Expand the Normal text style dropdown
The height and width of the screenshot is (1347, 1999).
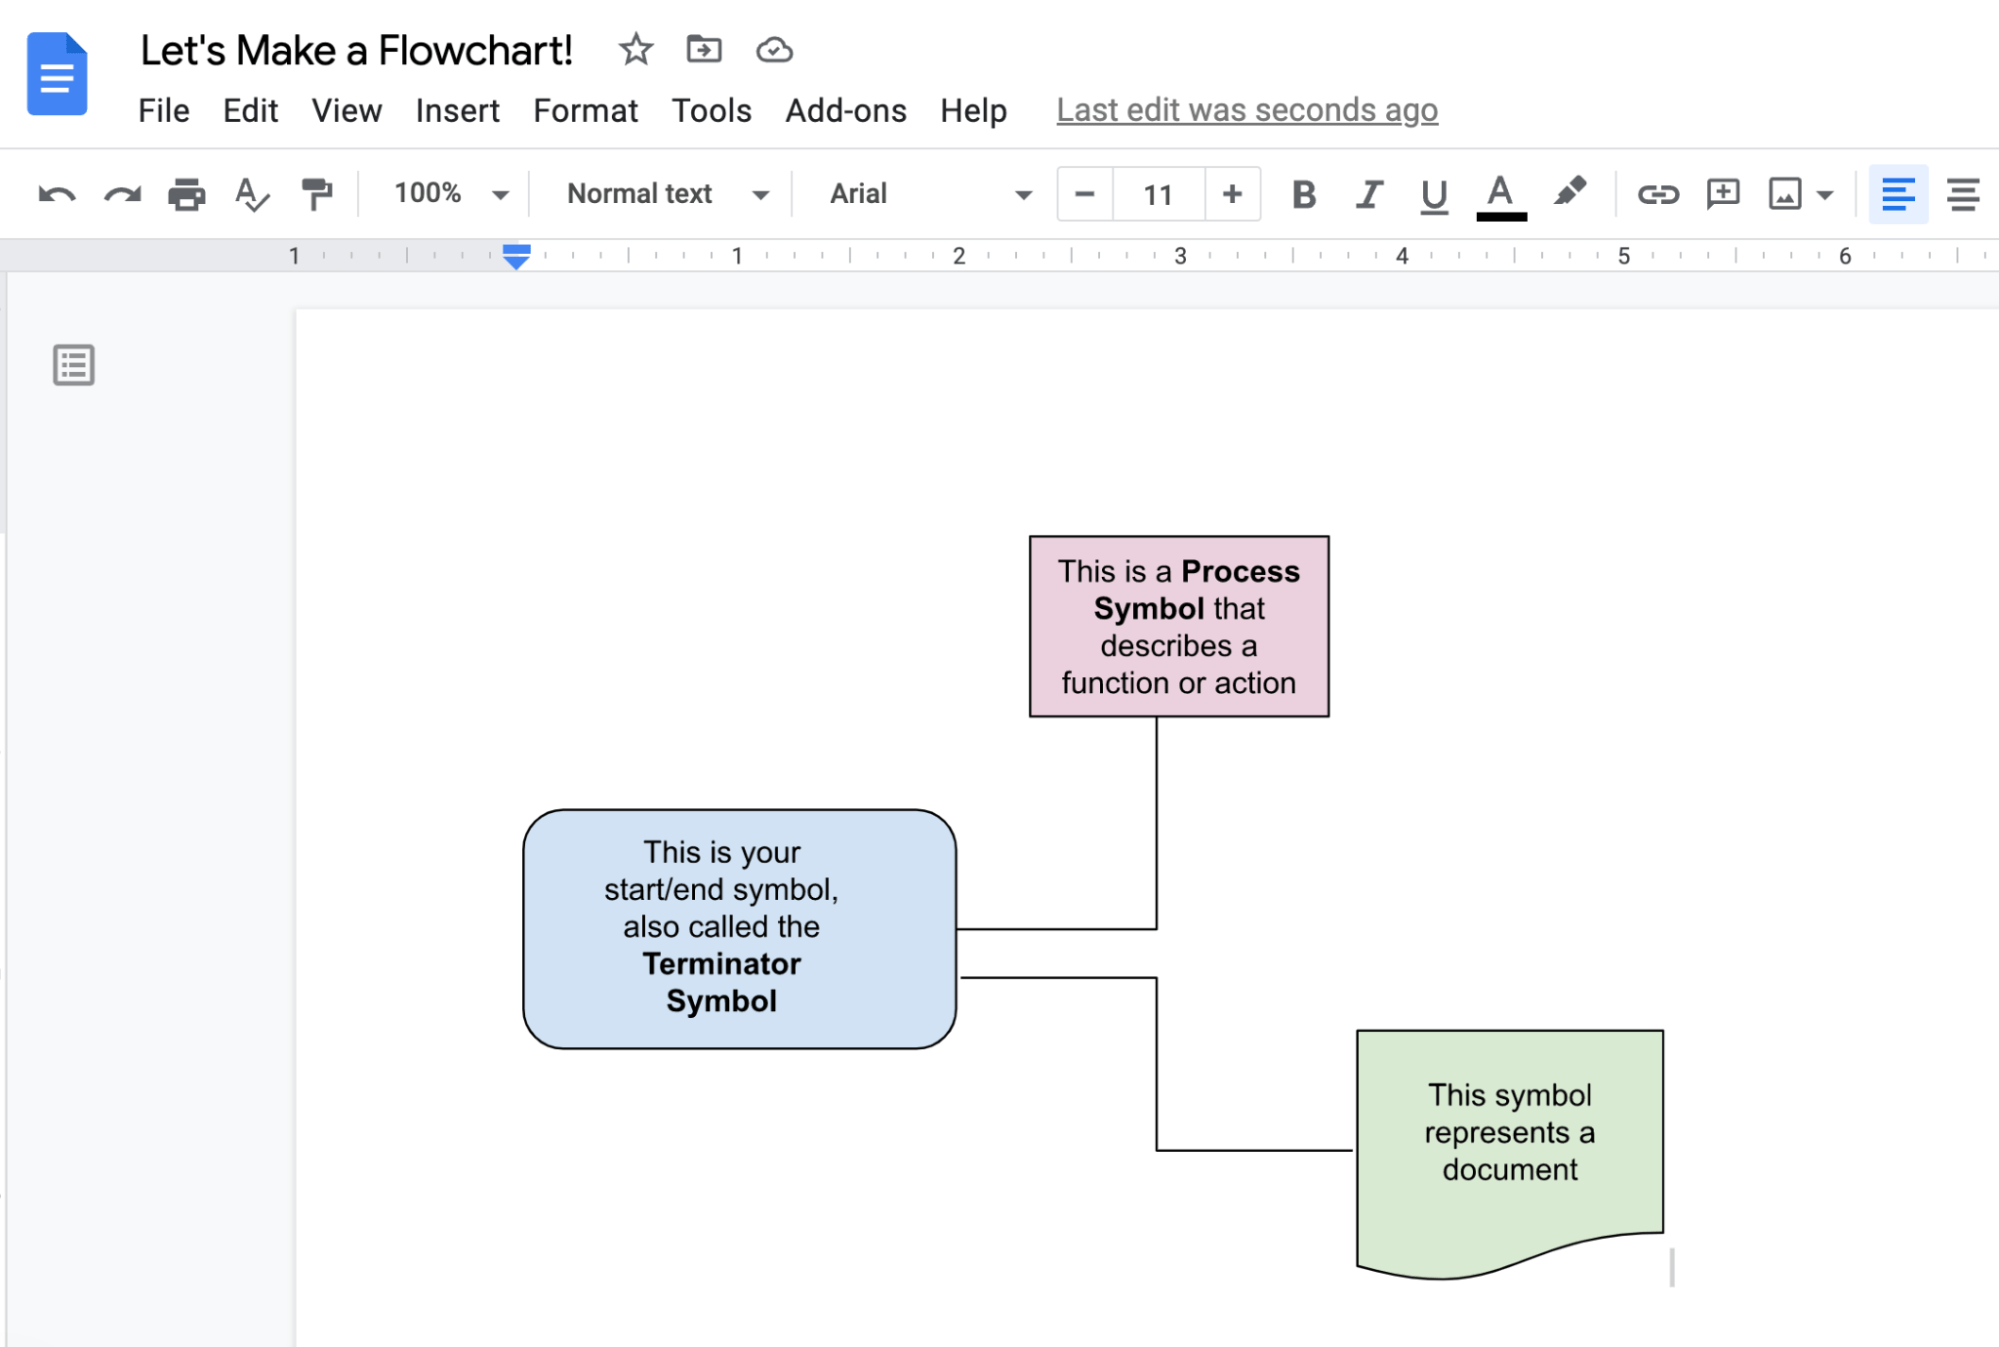[x=667, y=194]
